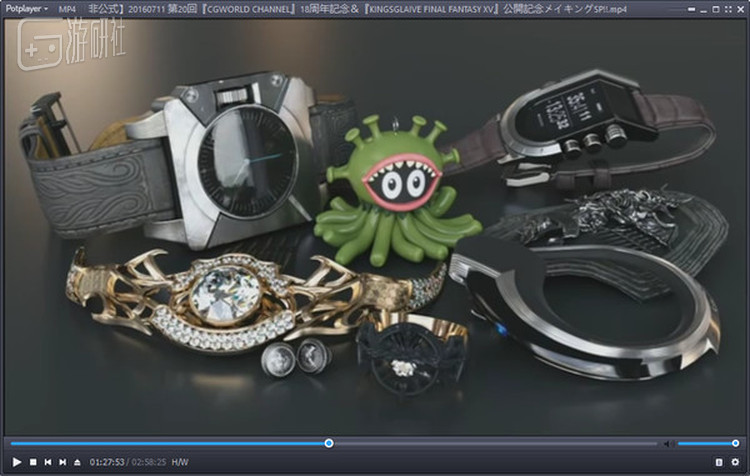Image resolution: width=750 pixels, height=476 pixels.
Task: Click the eject/open file icon
Action: 78,462
